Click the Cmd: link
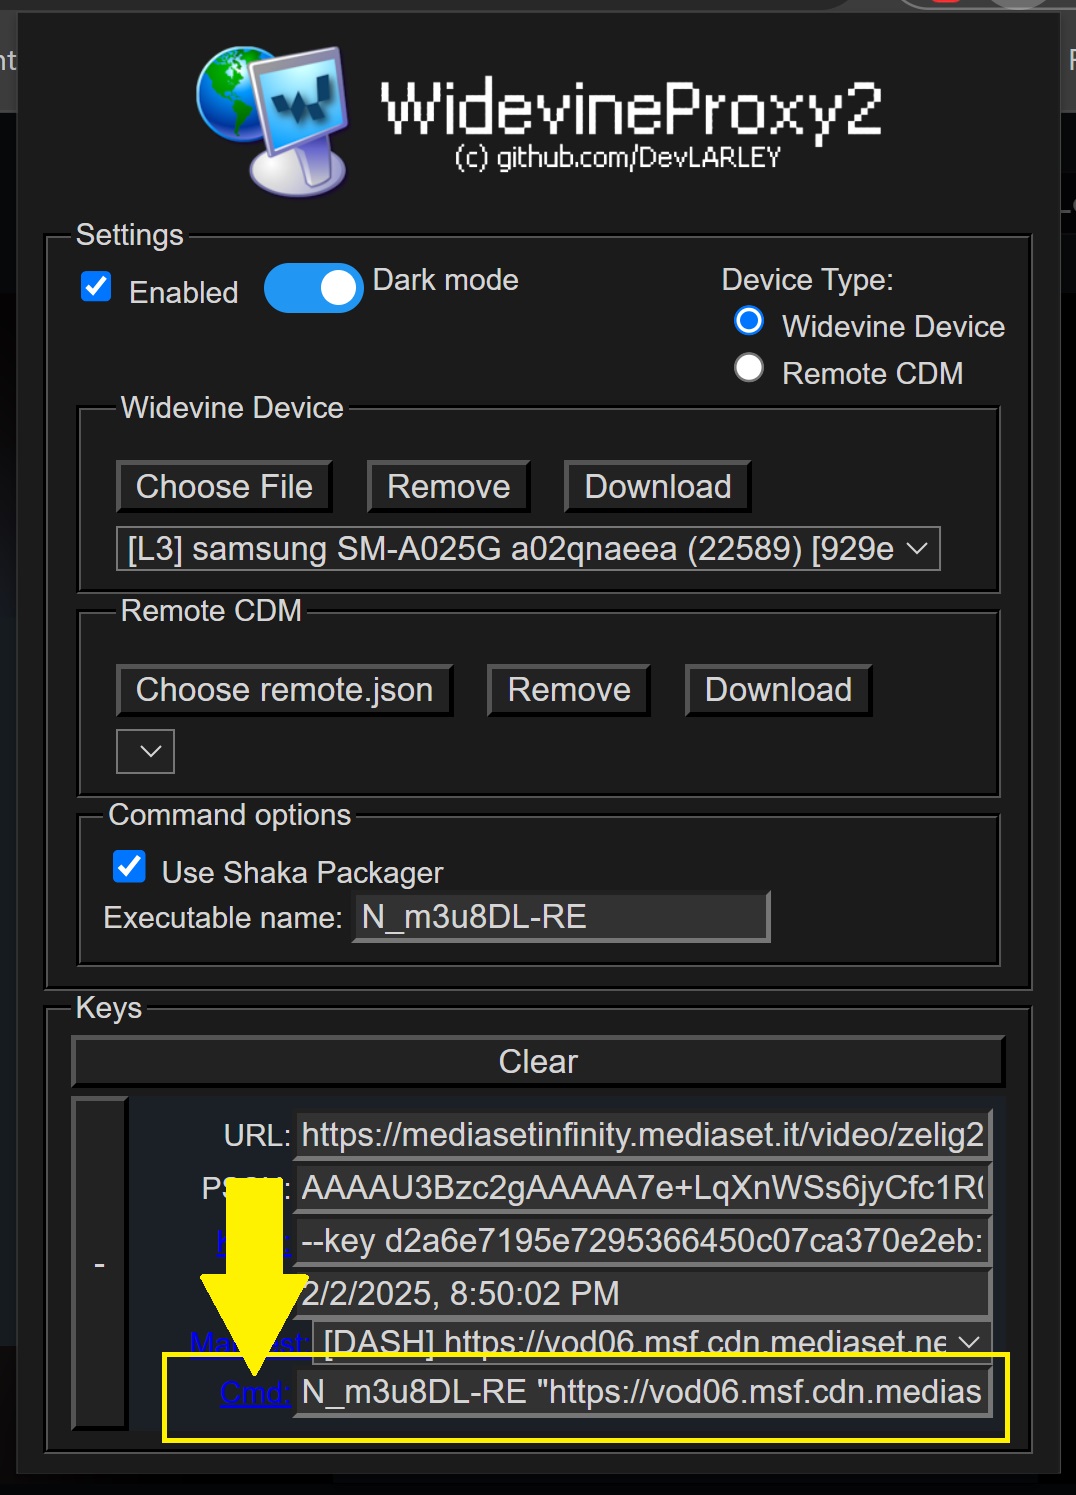This screenshot has height=1495, width=1076. pos(255,1392)
